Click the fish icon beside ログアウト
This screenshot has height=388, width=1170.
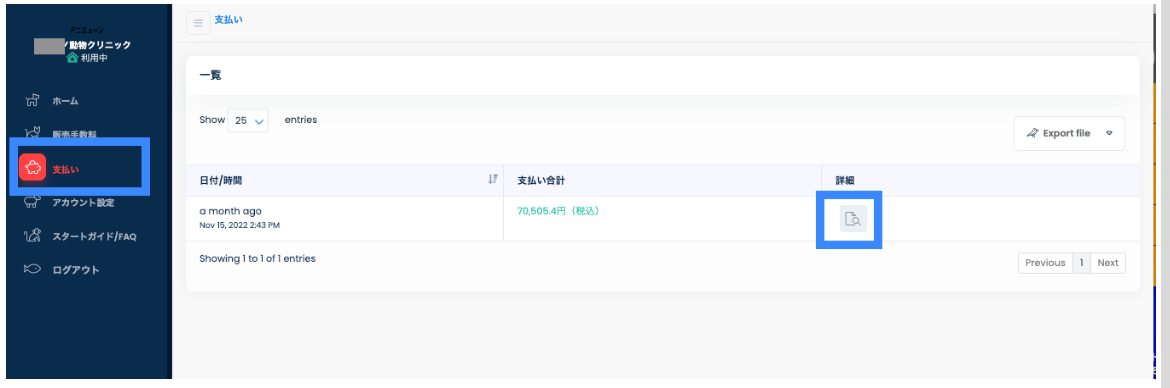tap(31, 269)
